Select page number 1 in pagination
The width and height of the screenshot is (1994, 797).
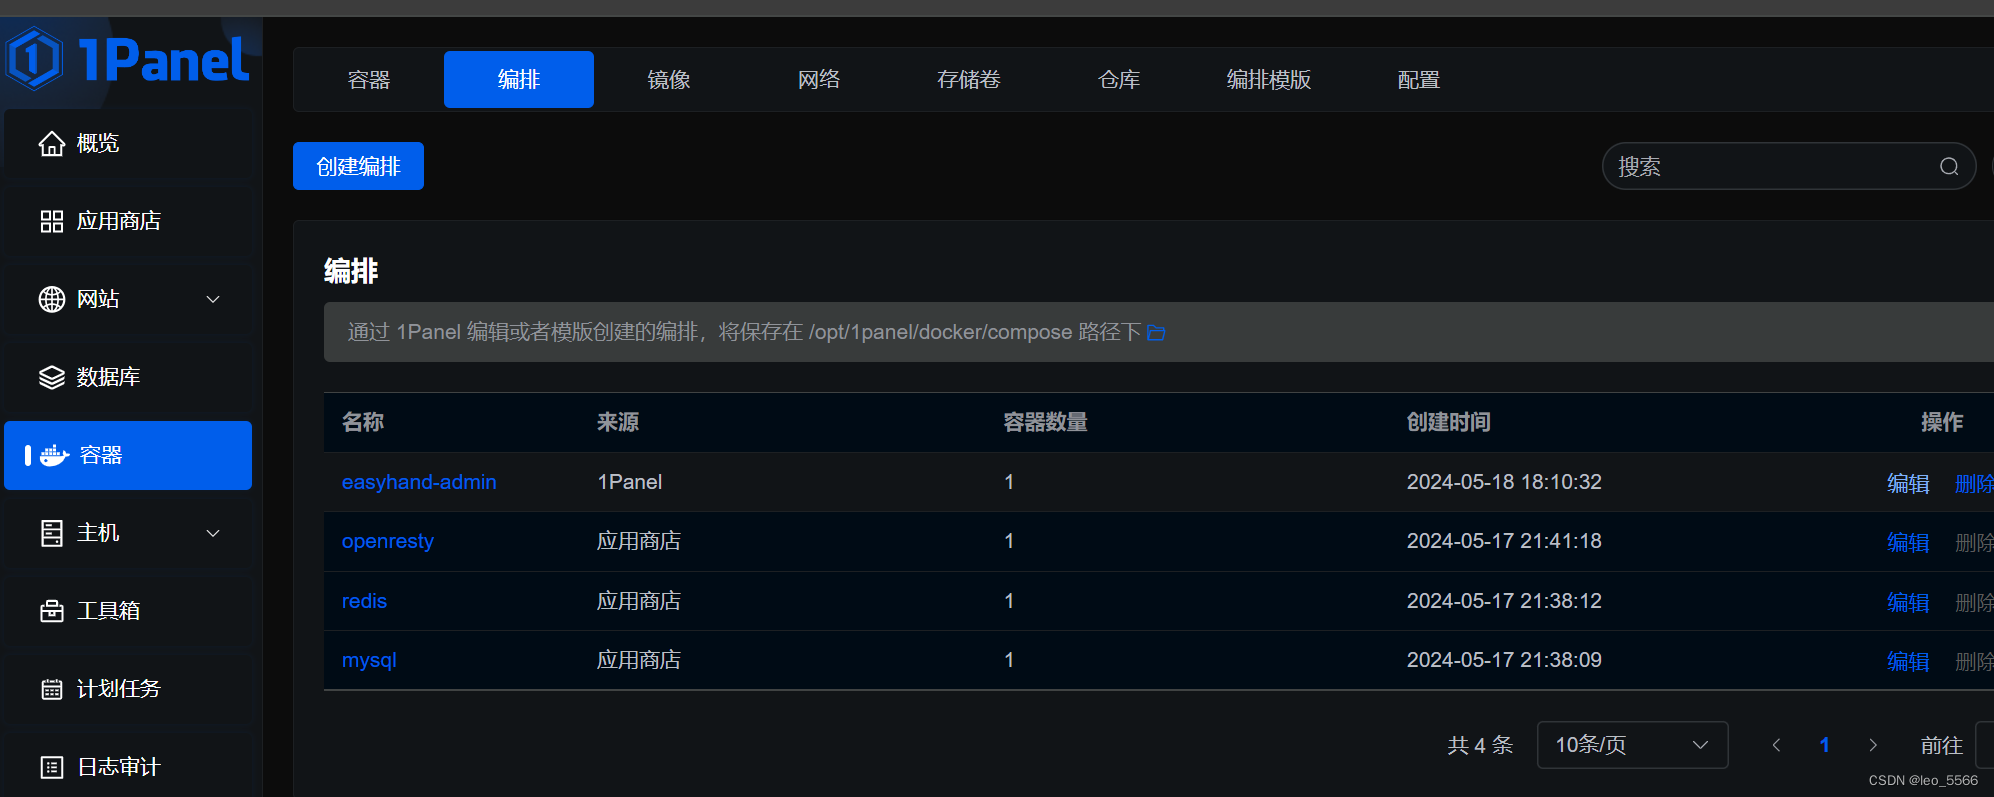(x=1824, y=745)
